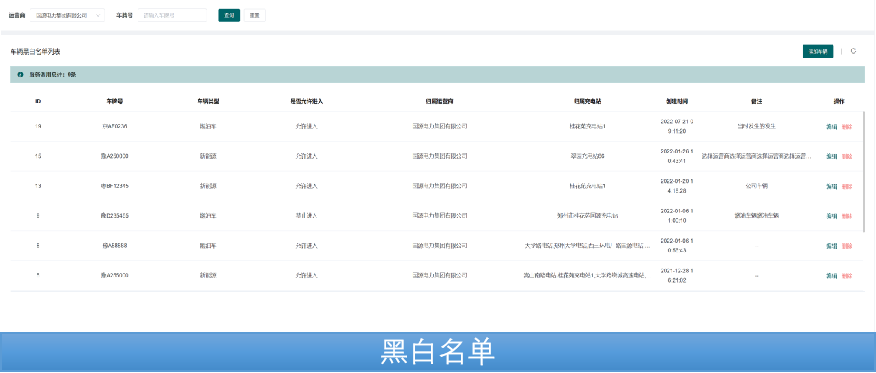876x373 pixels.
Task: Delete the bottom row dated 2021-12-28
Action: [x=847, y=275]
